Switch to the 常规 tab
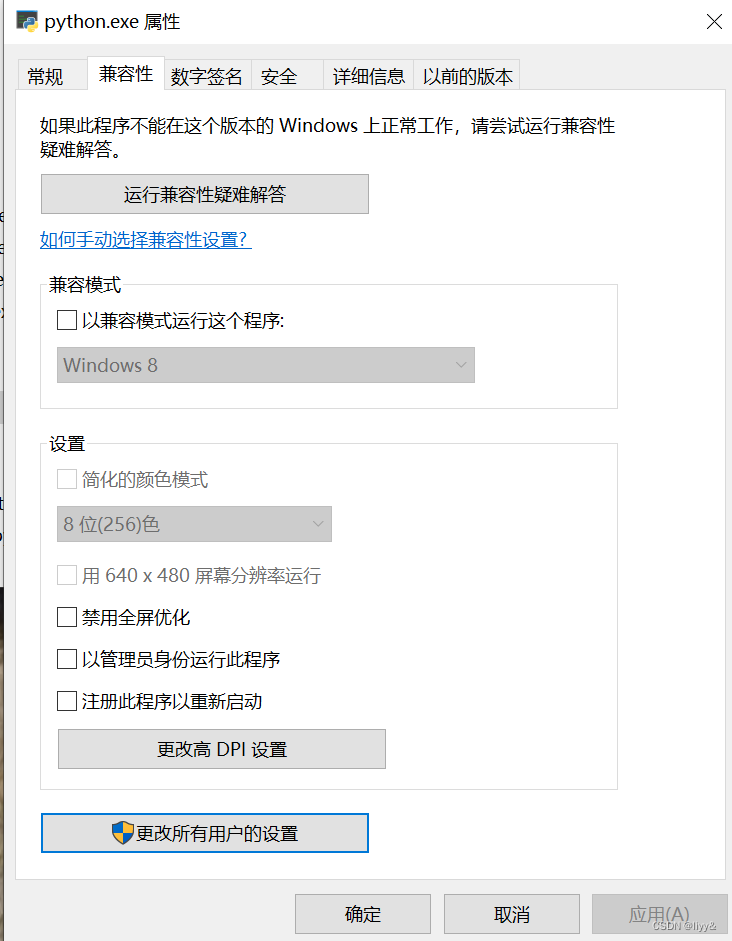The width and height of the screenshot is (732, 941). coord(48,74)
